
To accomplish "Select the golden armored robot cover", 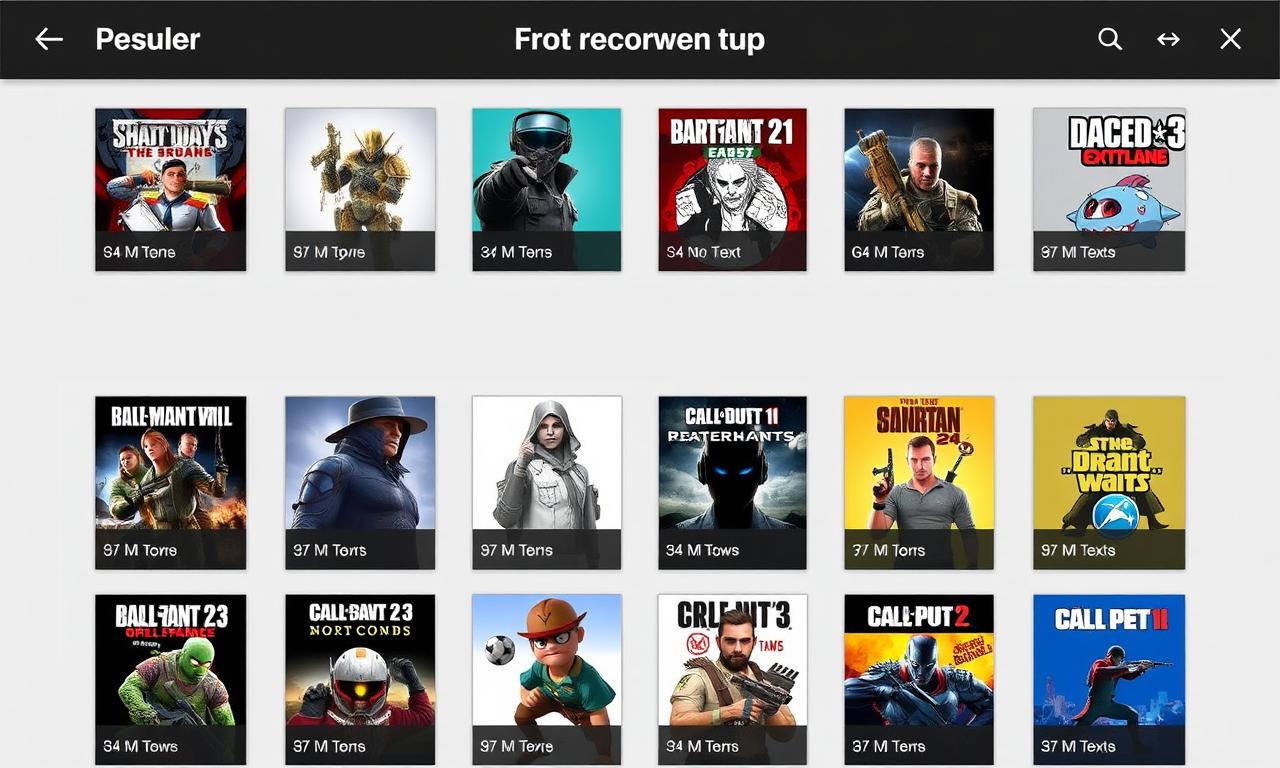I will [360, 189].
